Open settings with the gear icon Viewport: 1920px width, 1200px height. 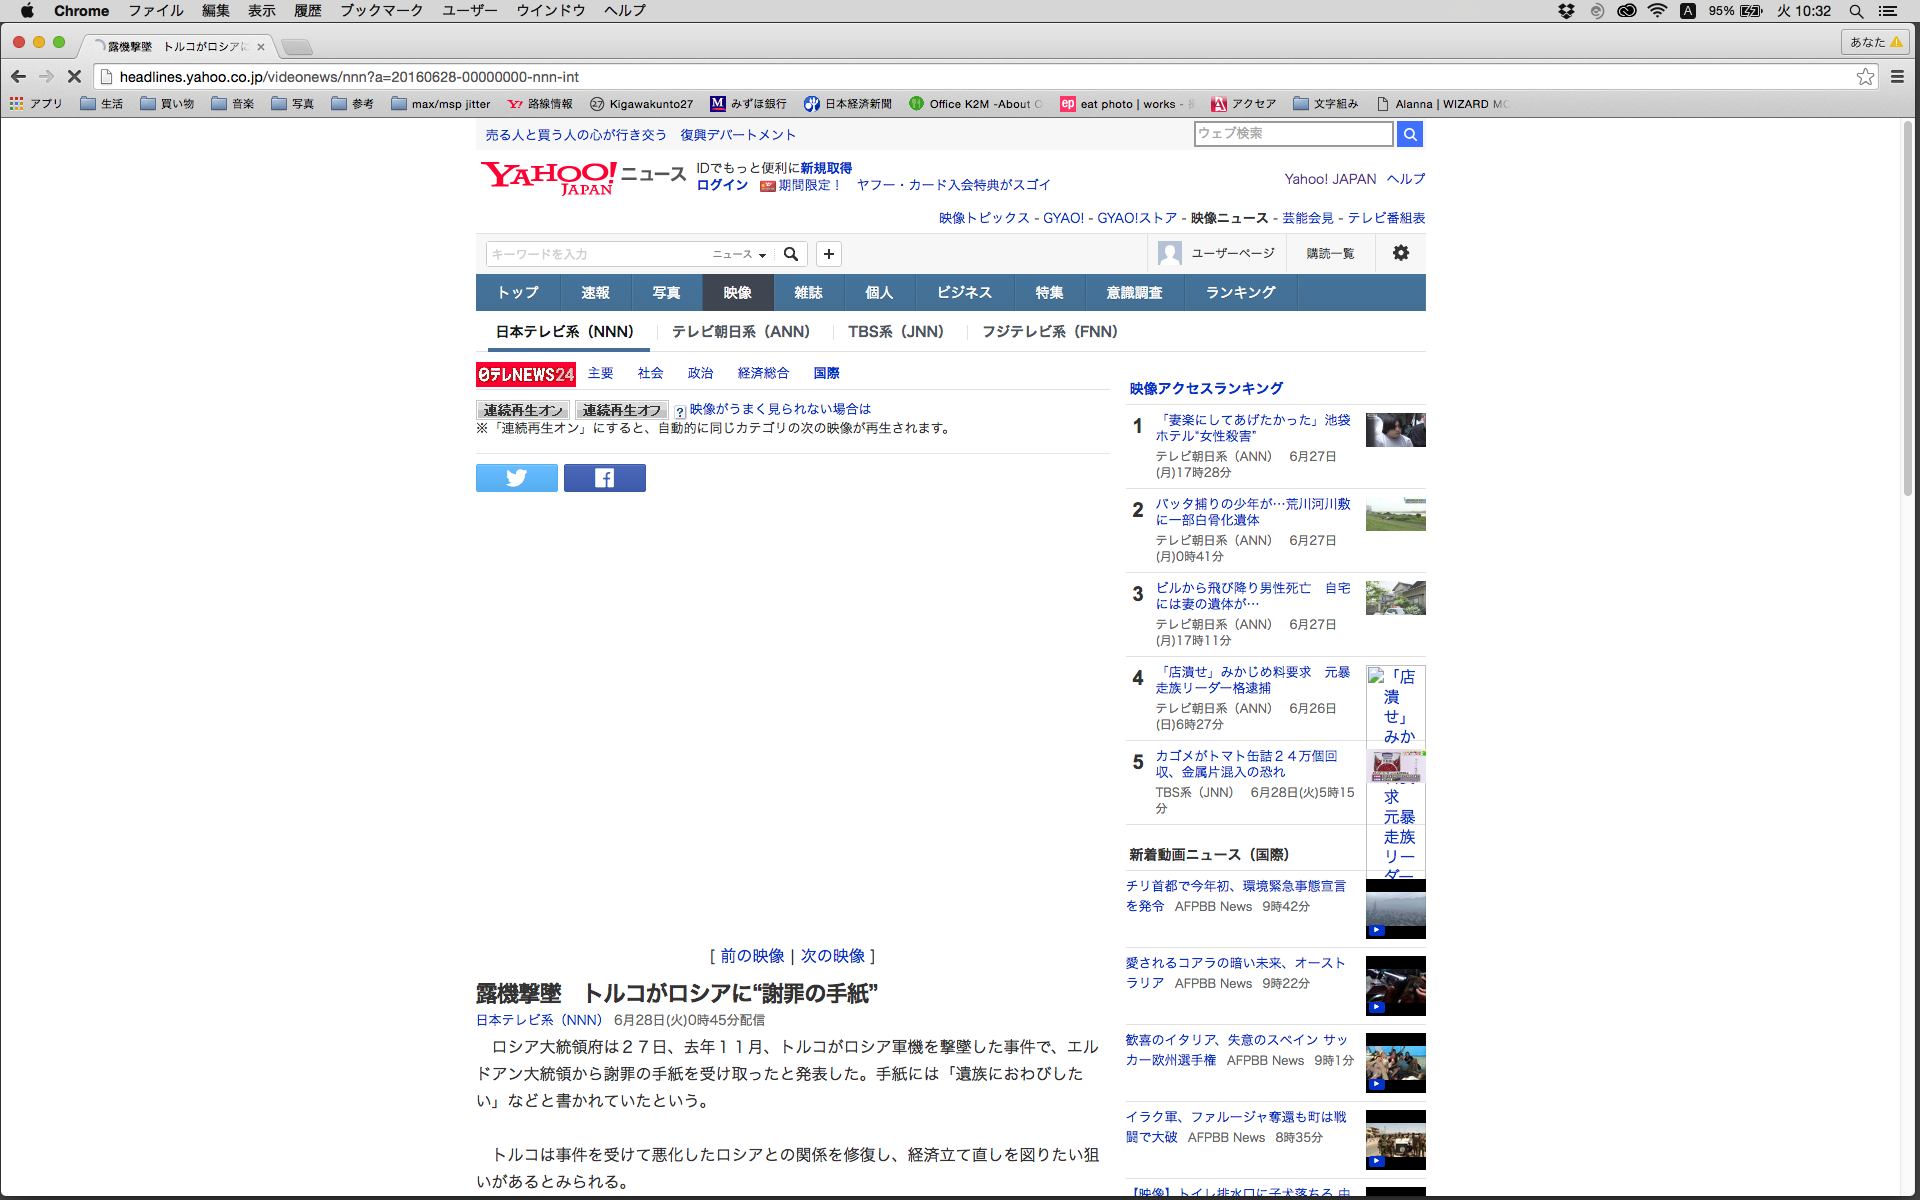[x=1400, y=253]
